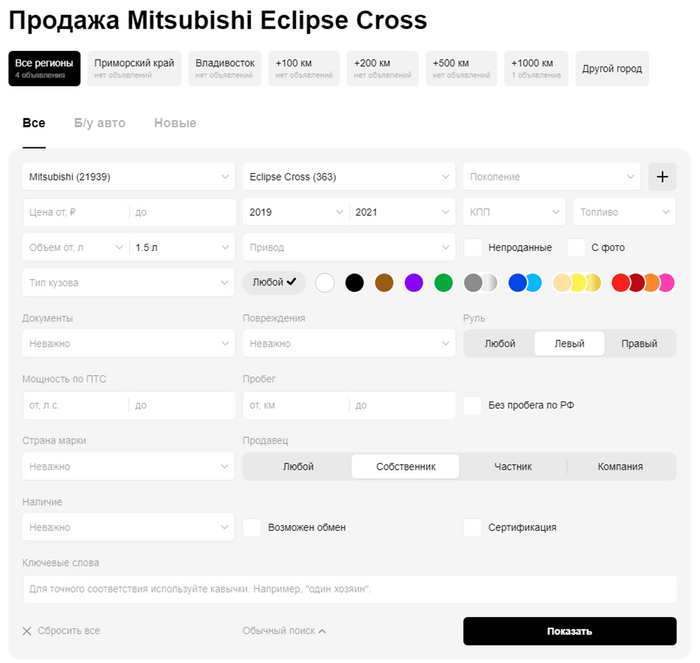Click the Другой город button
This screenshot has height=663, width=700.
coord(612,68)
